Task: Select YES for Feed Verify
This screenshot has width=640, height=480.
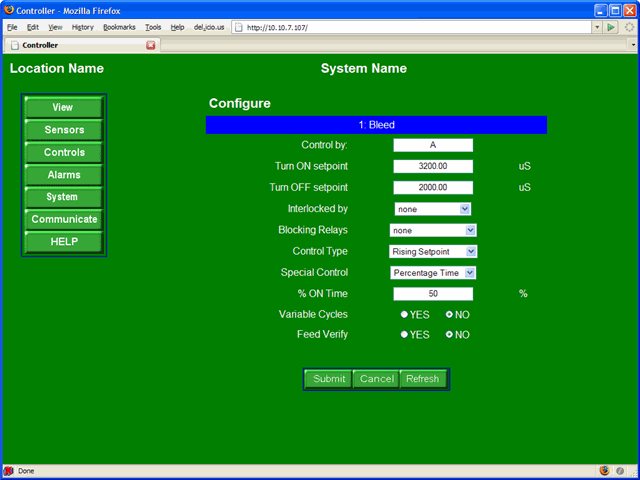Action: pyautogui.click(x=405, y=334)
